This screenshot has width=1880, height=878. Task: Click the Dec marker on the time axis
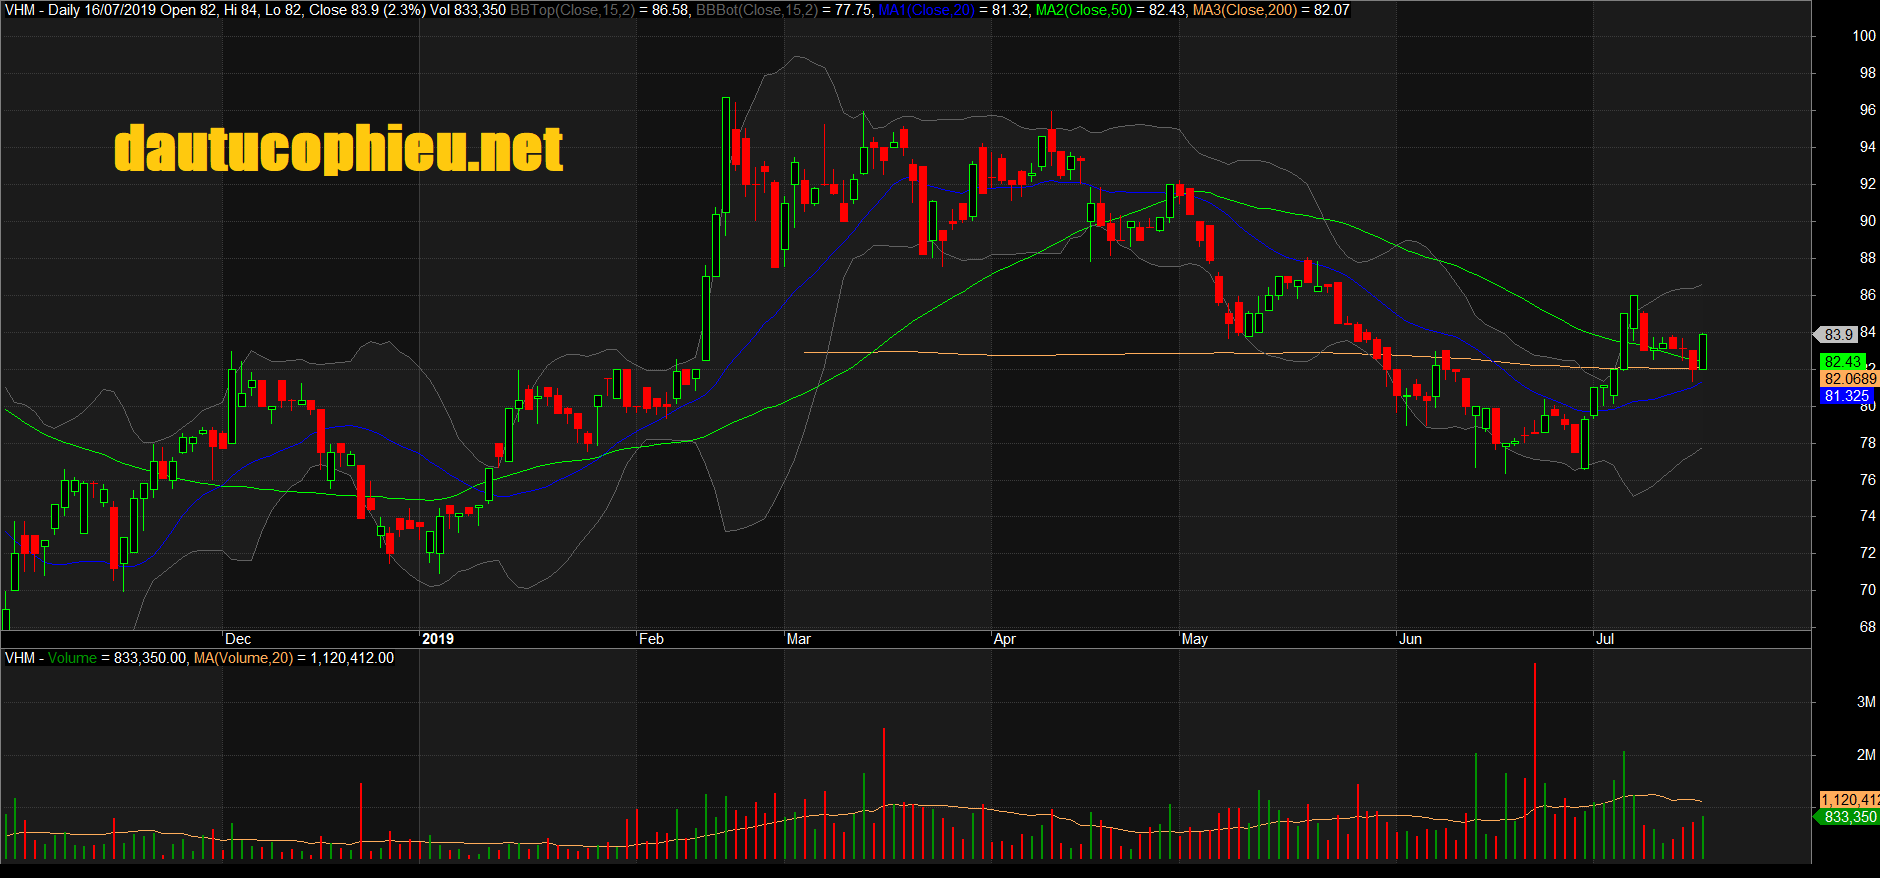[x=238, y=639]
